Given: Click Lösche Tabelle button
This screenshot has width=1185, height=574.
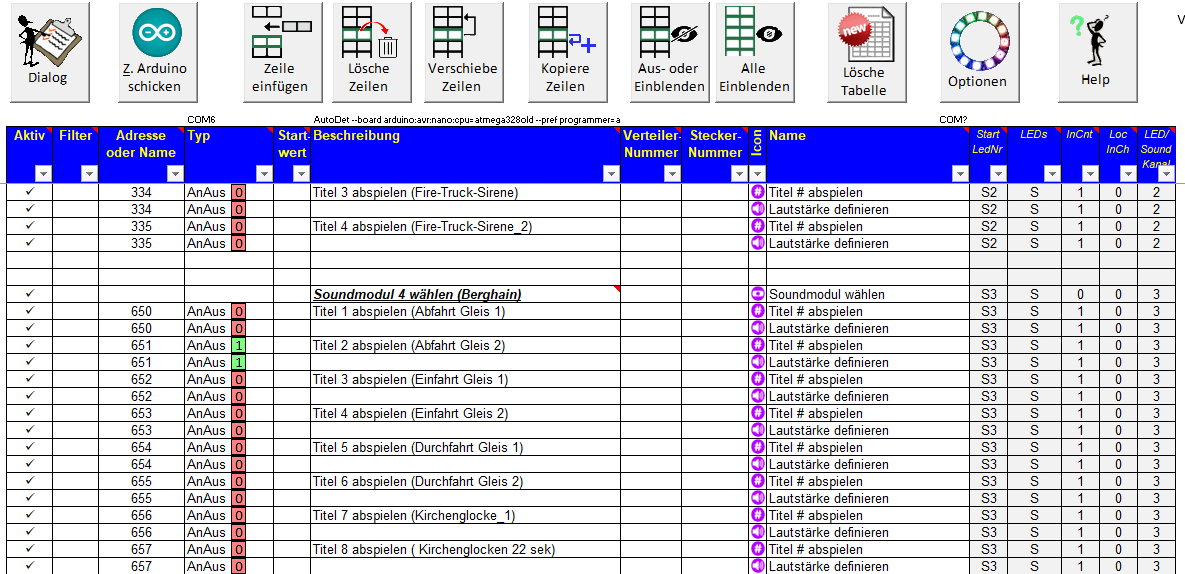Looking at the screenshot, I should point(863,52).
